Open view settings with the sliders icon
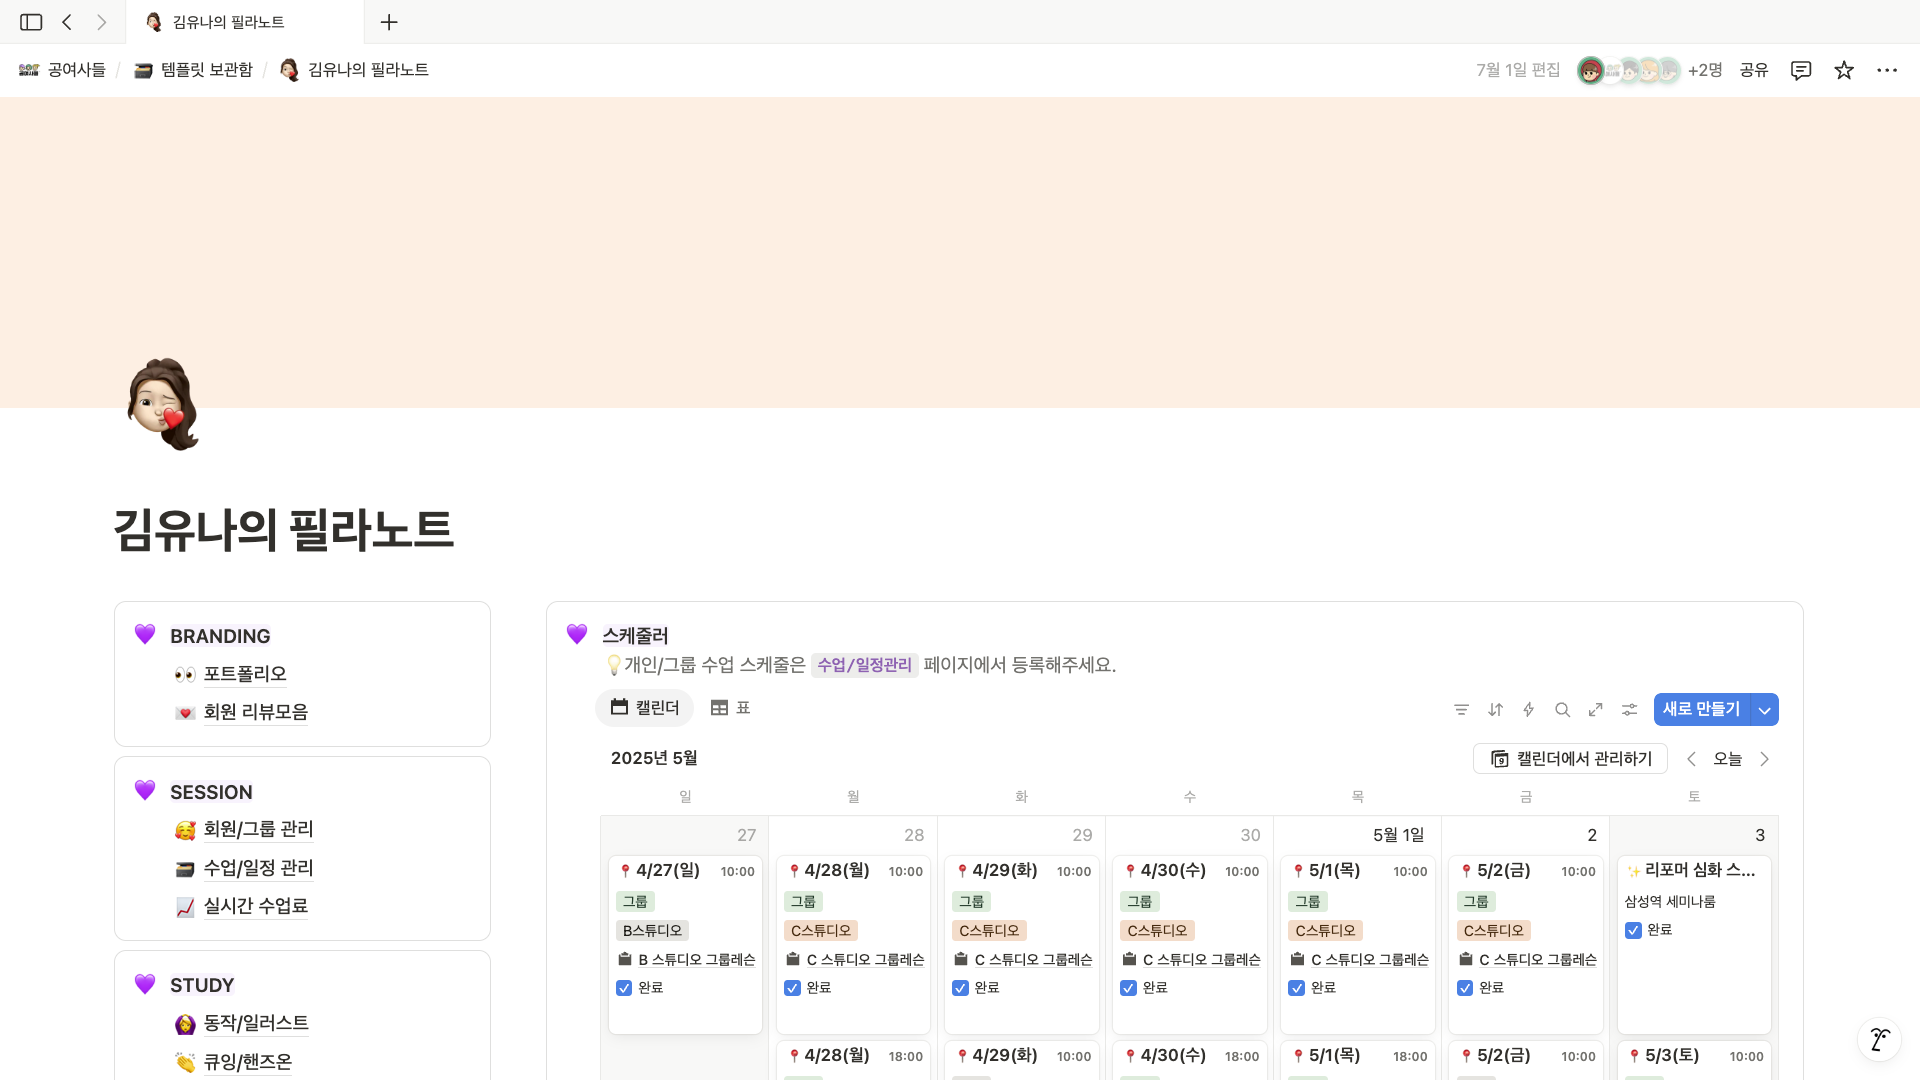1920x1080 pixels. pyautogui.click(x=1629, y=710)
